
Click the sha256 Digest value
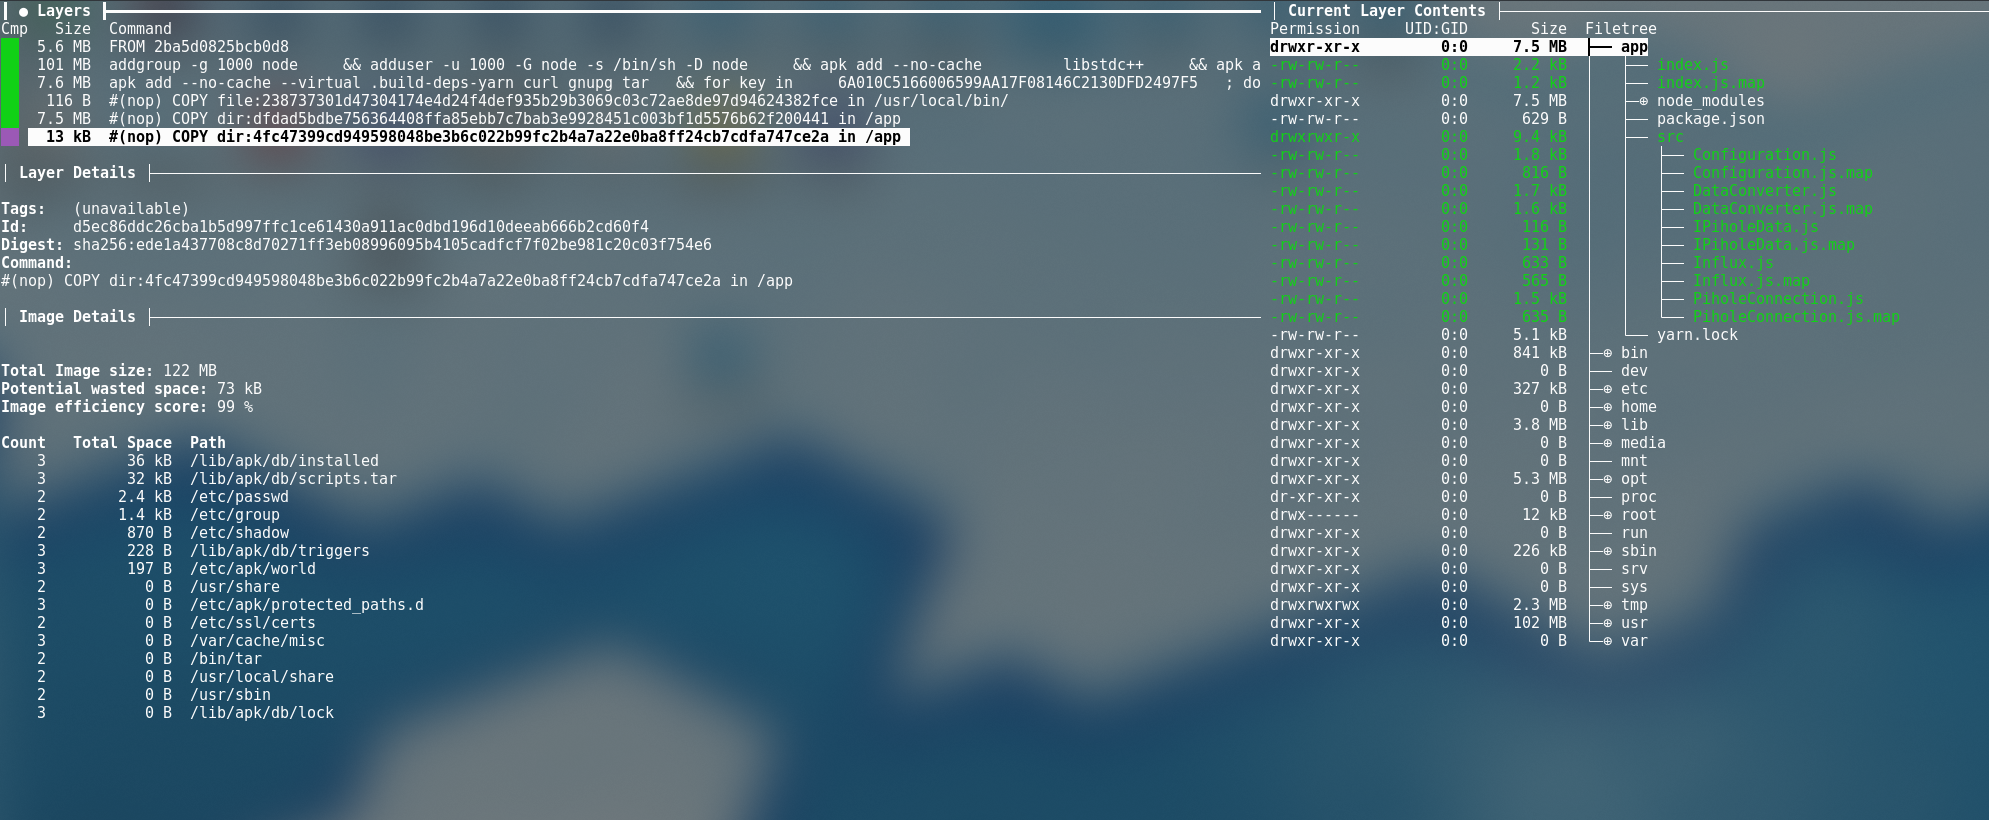point(392,245)
